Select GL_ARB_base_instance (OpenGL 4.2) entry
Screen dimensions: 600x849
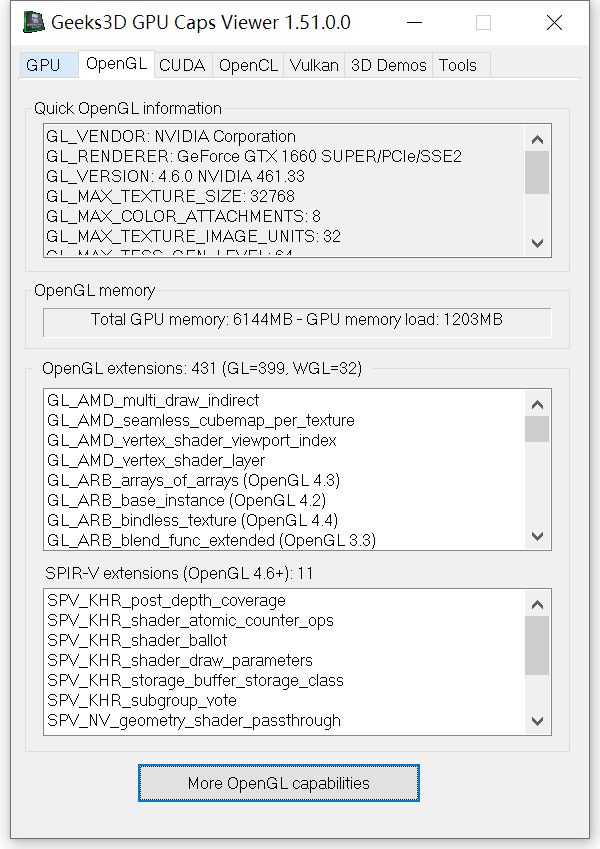186,501
